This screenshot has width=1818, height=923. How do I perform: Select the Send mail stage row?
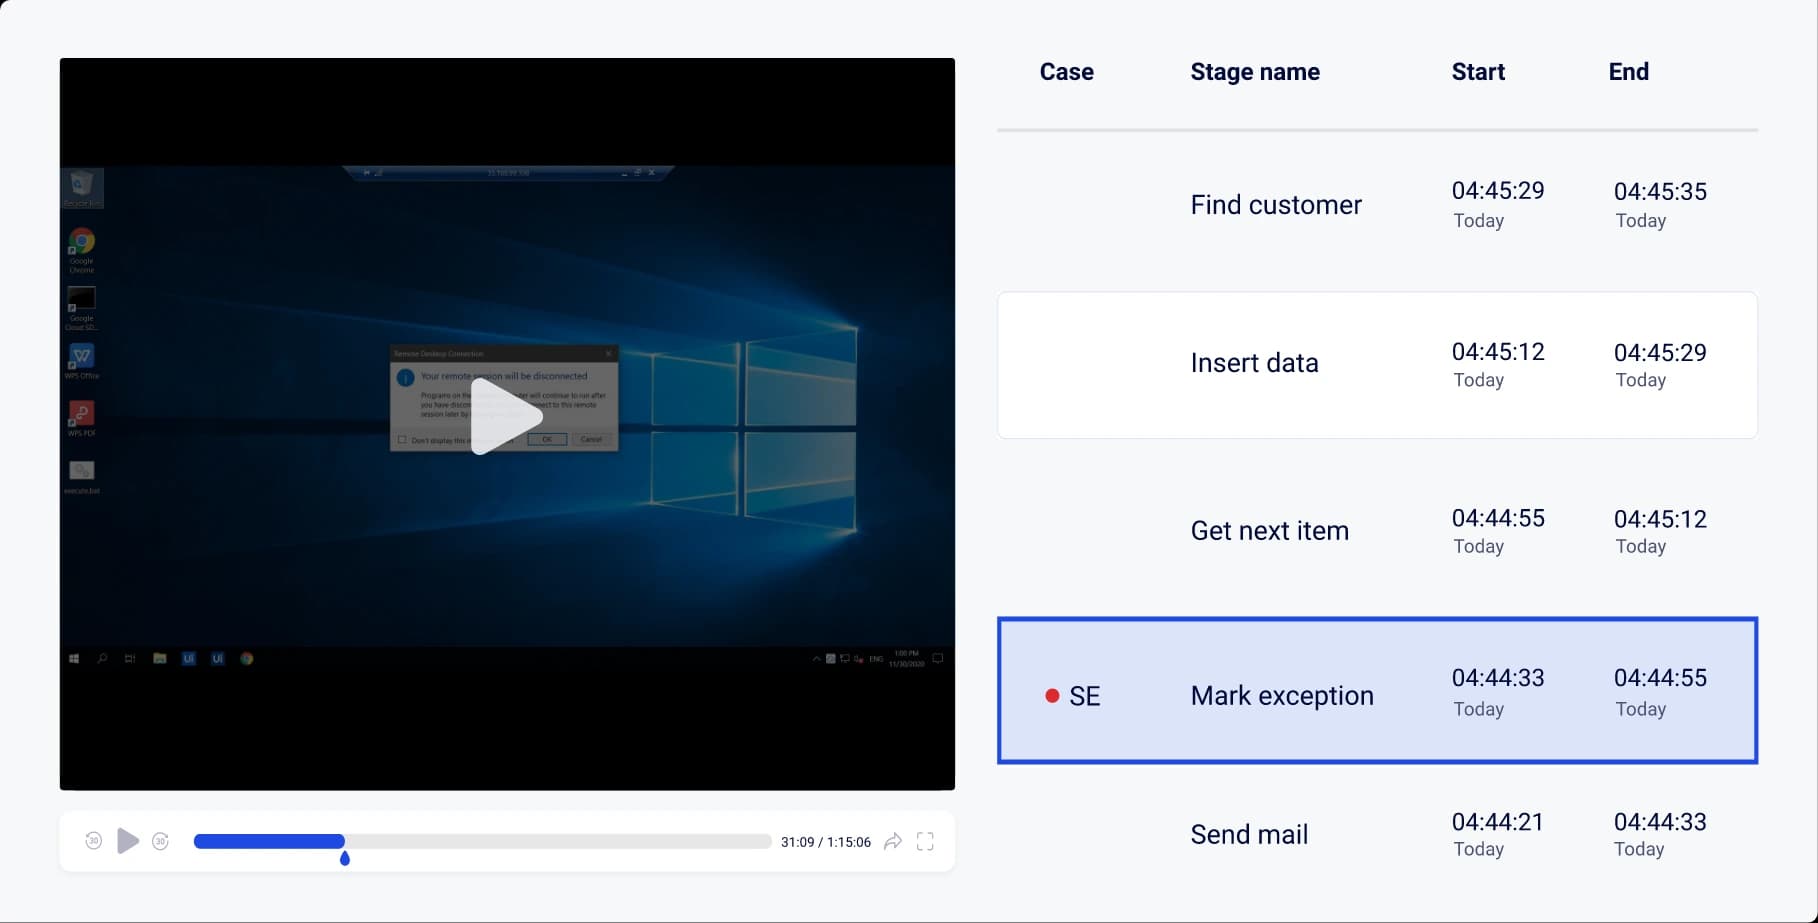(x=1377, y=835)
